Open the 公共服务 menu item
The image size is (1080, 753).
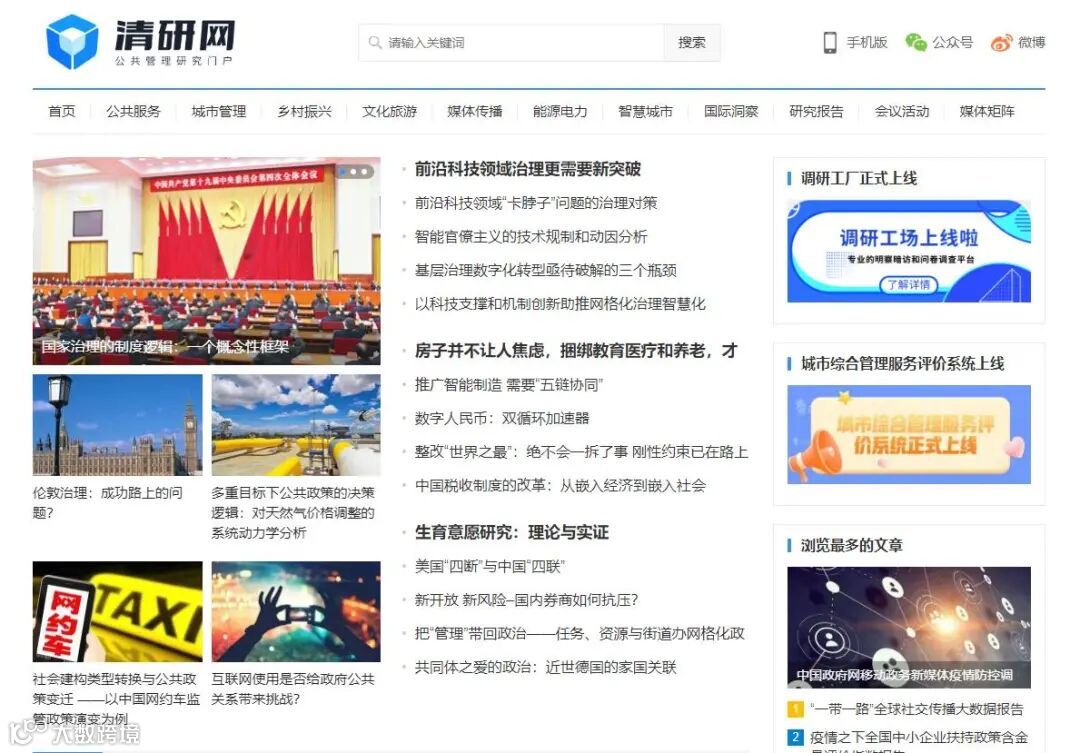point(134,111)
